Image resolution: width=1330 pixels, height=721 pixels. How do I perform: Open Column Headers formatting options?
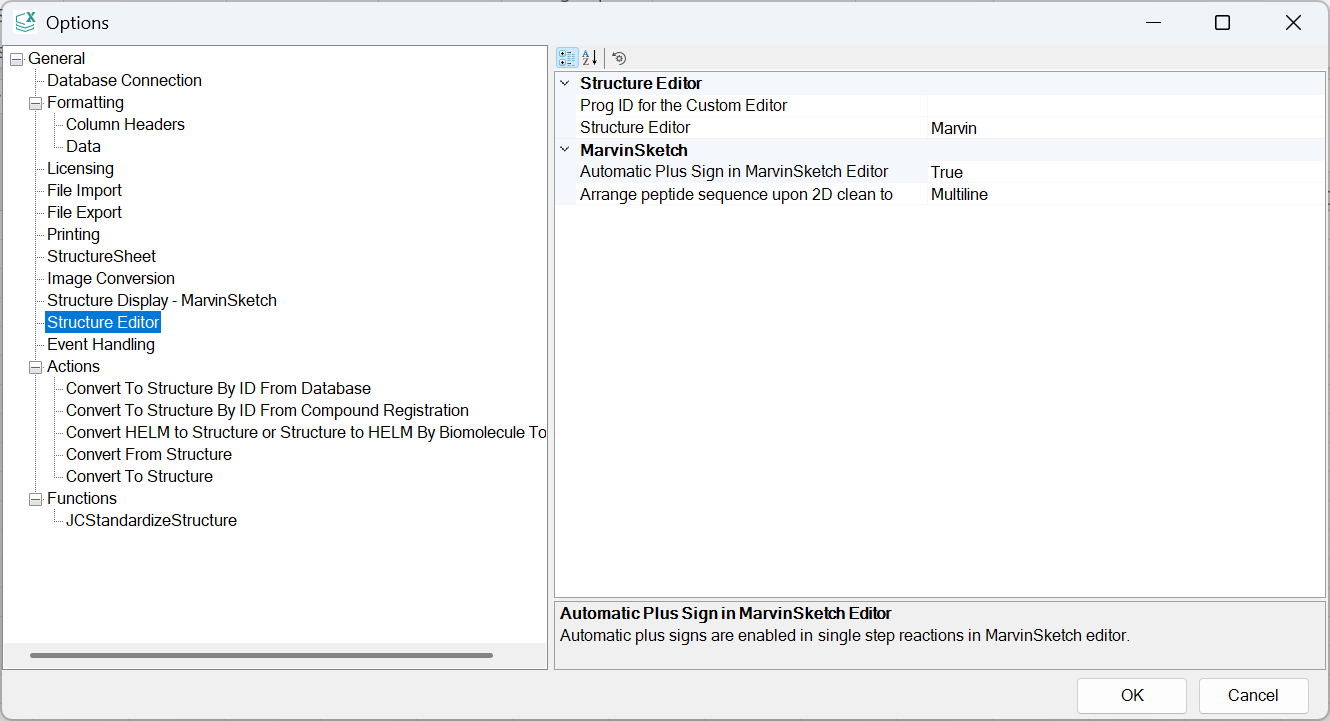pyautogui.click(x=125, y=125)
